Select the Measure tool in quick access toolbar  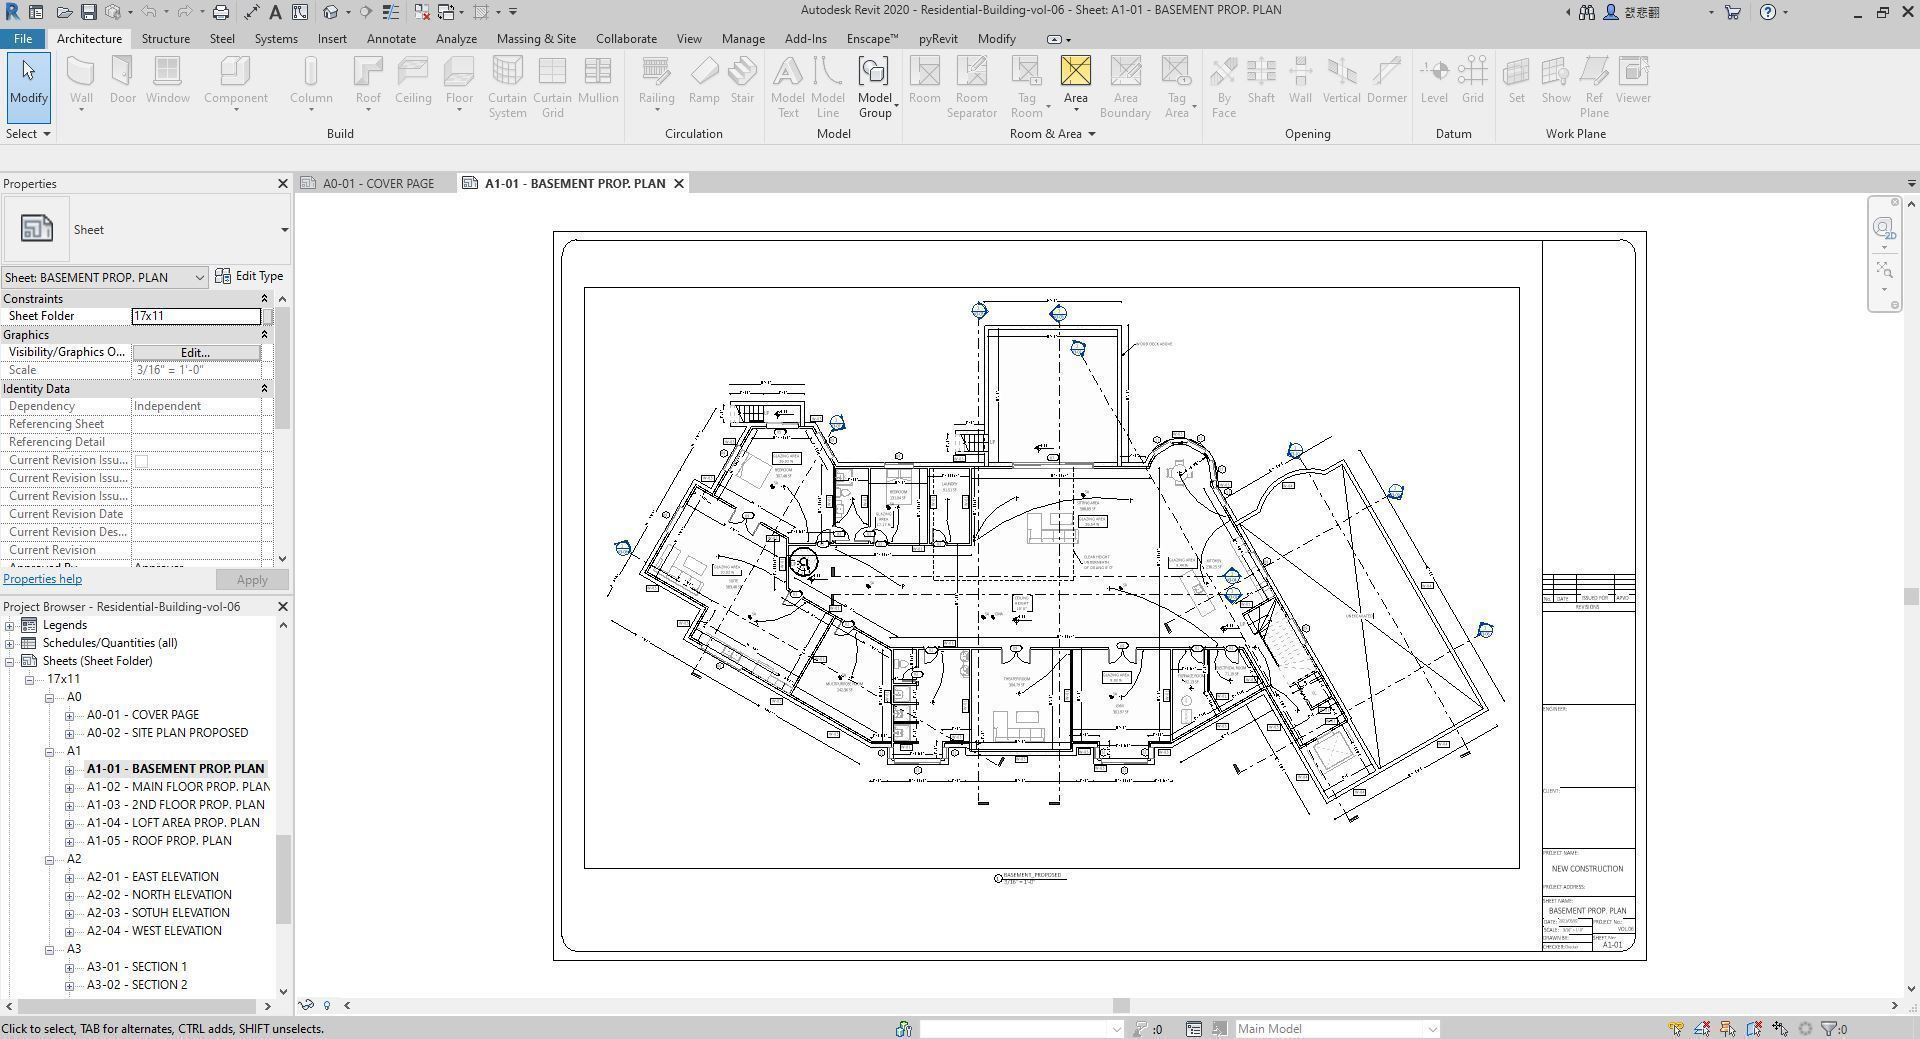coord(252,12)
